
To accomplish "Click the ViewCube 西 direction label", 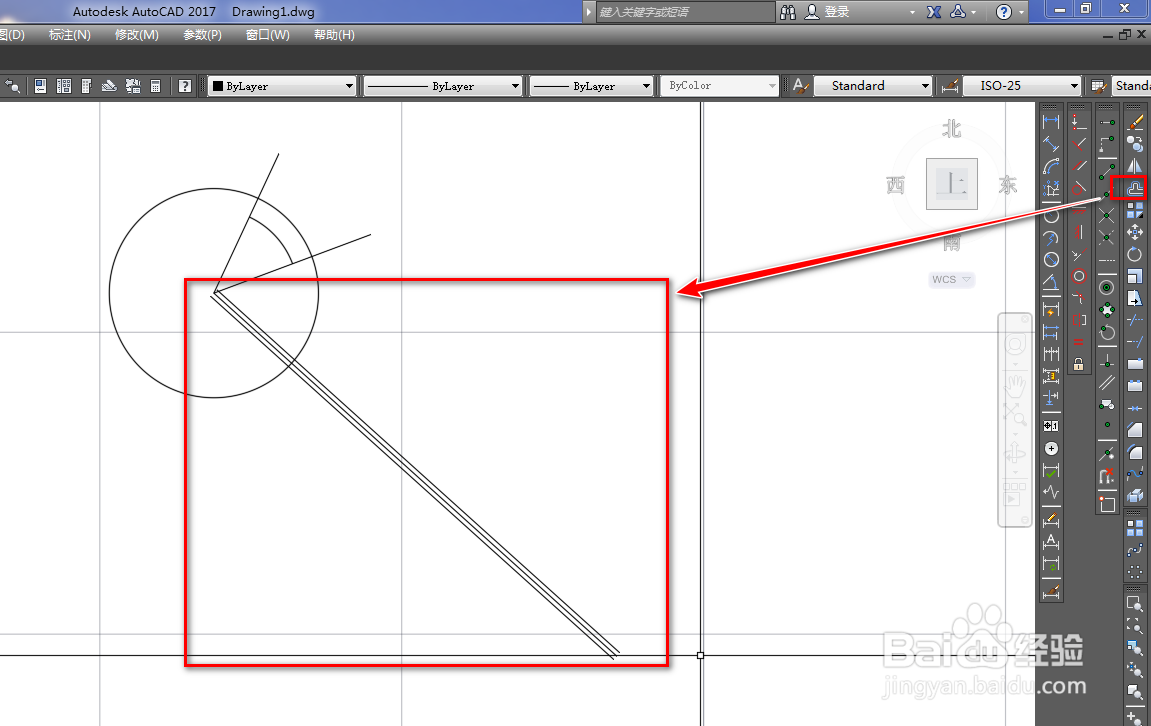I will 896,184.
